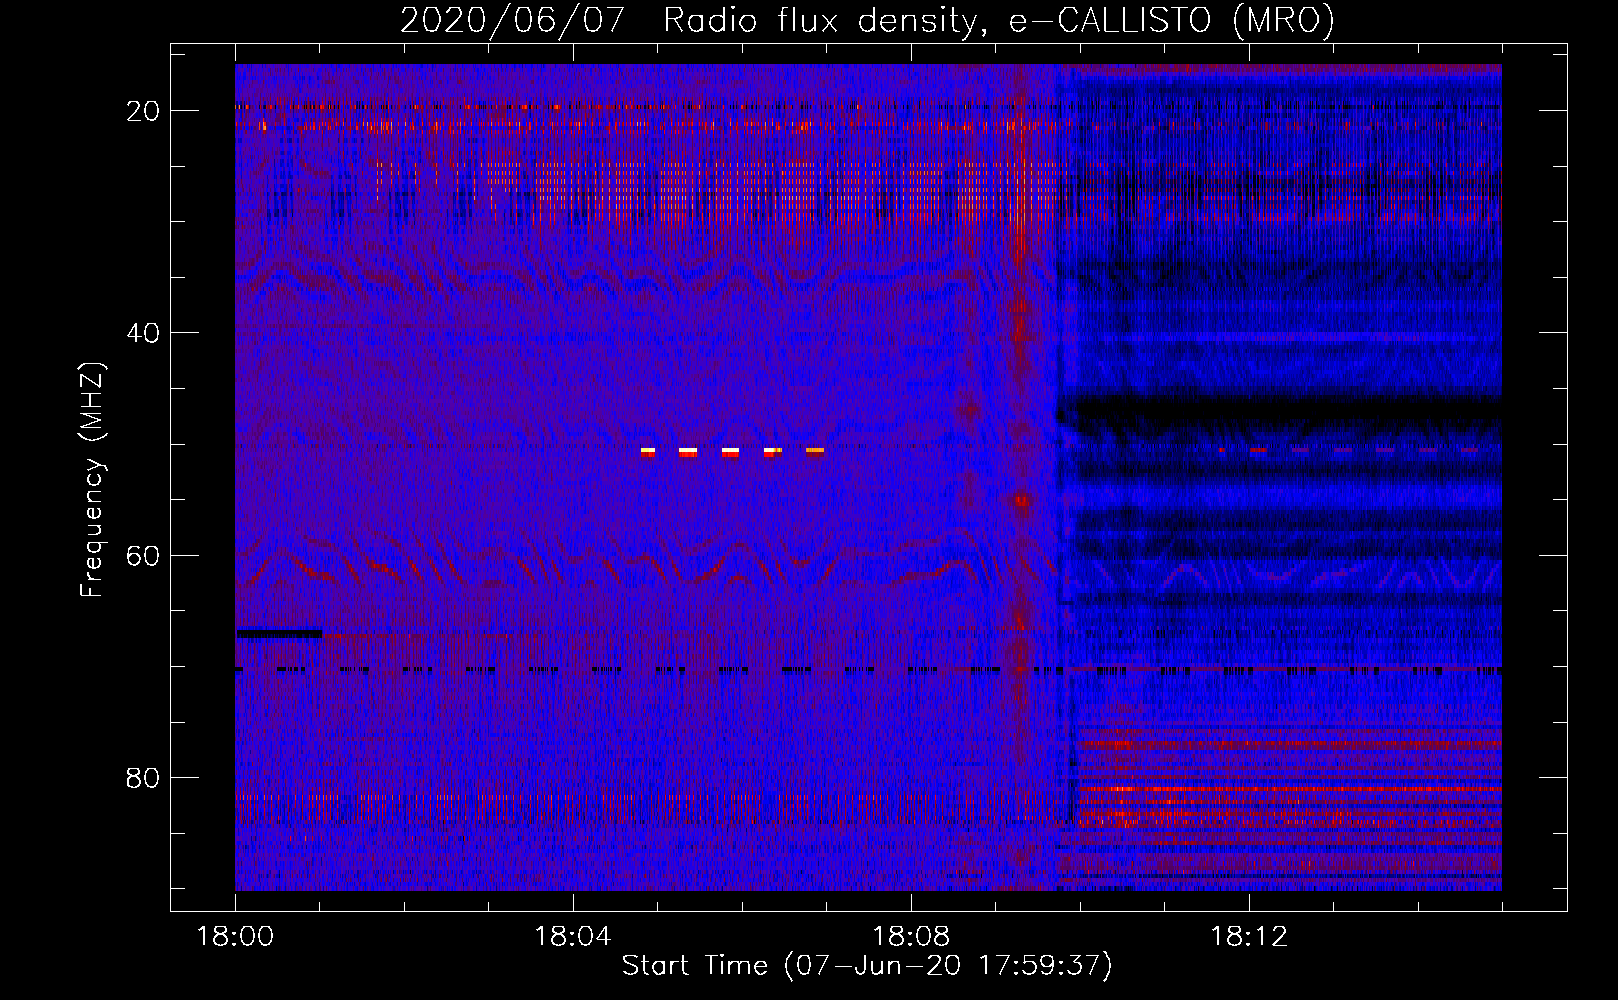Click the '60' frequency tick label

tap(143, 555)
